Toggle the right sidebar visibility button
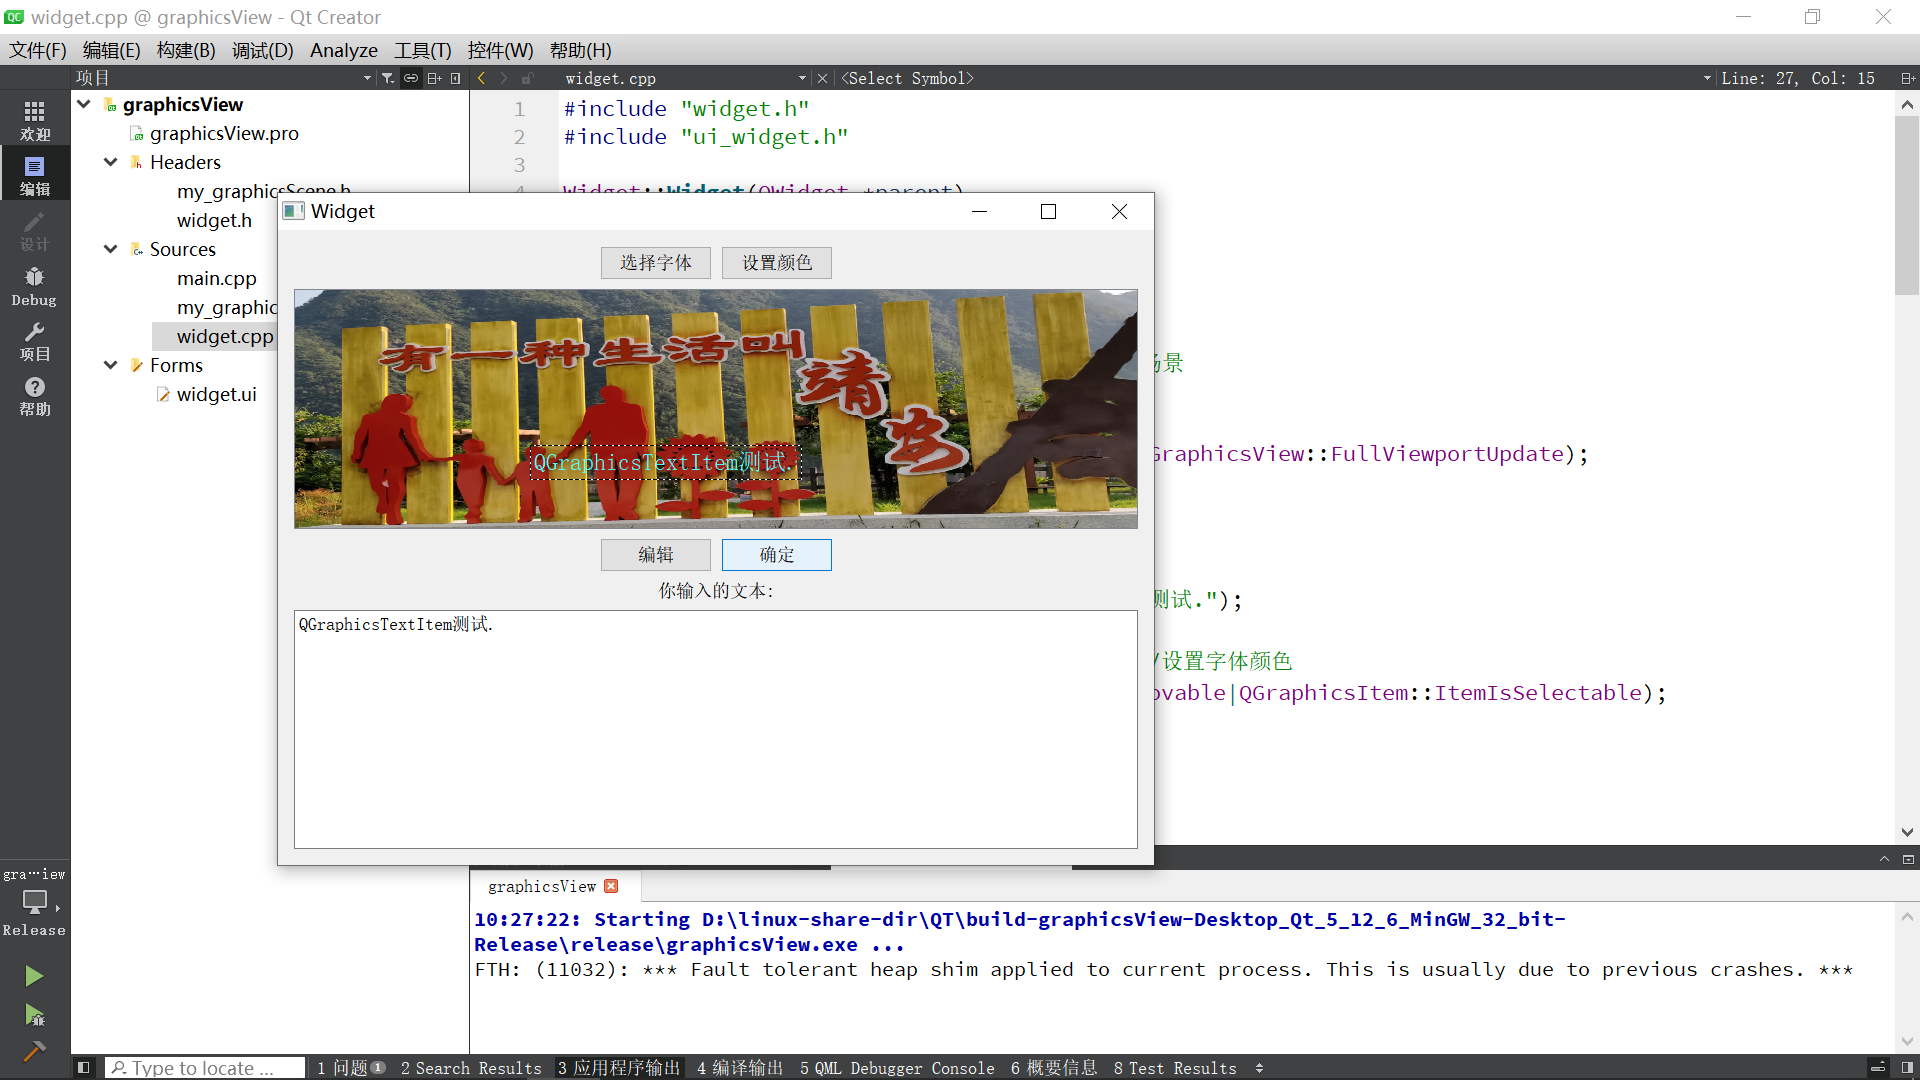The width and height of the screenshot is (1920, 1080). (1907, 1068)
